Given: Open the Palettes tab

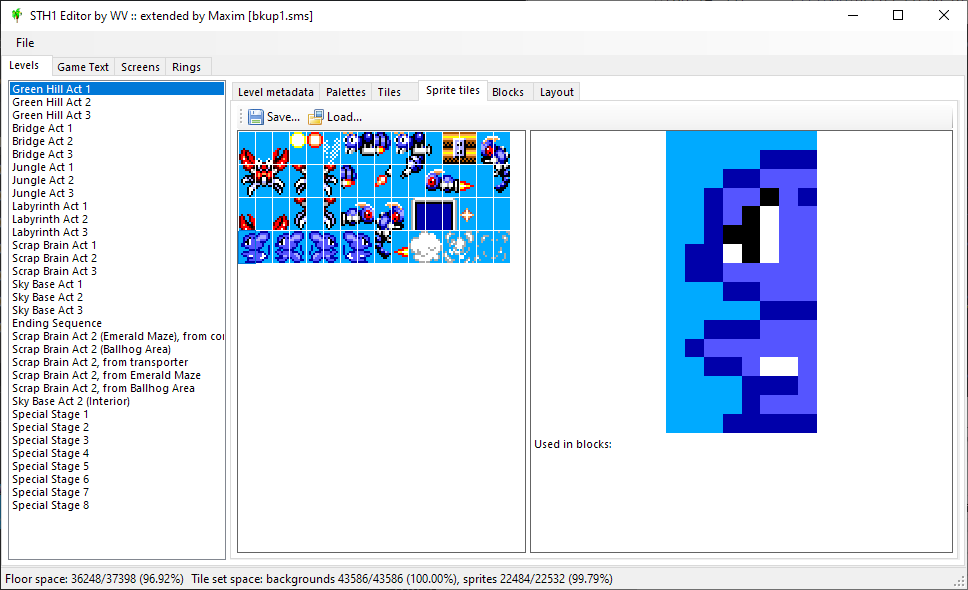Looking at the screenshot, I should (x=346, y=92).
